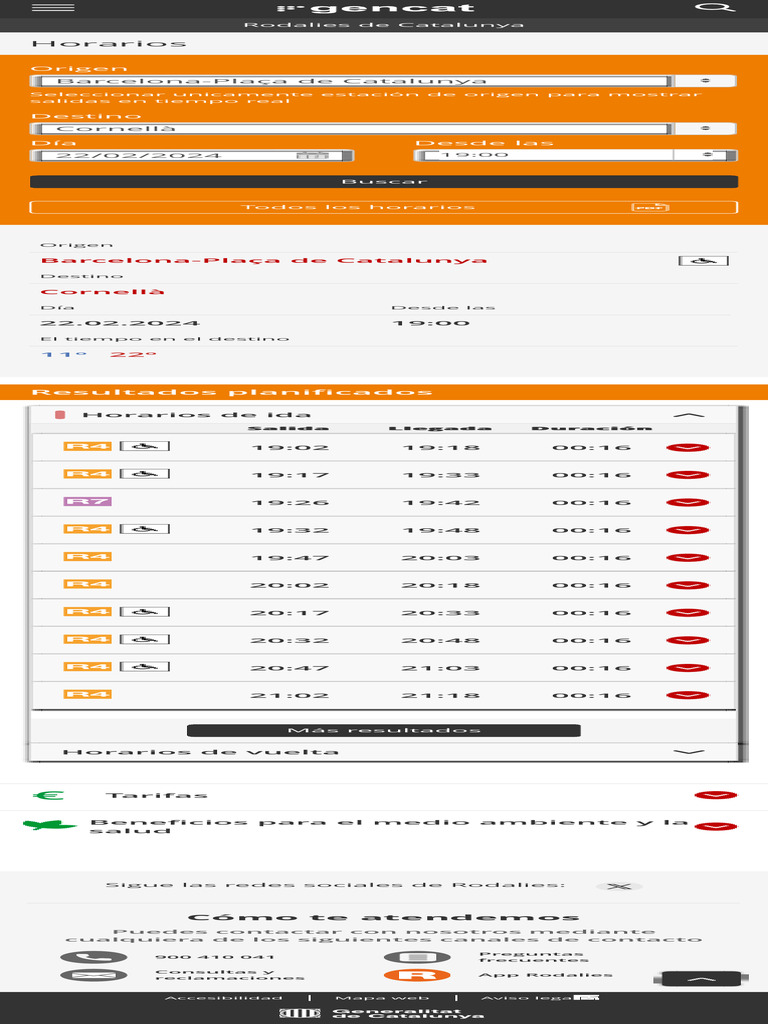Click Más resultados button
Viewport: 768px width, 1024px height.
[x=384, y=730]
